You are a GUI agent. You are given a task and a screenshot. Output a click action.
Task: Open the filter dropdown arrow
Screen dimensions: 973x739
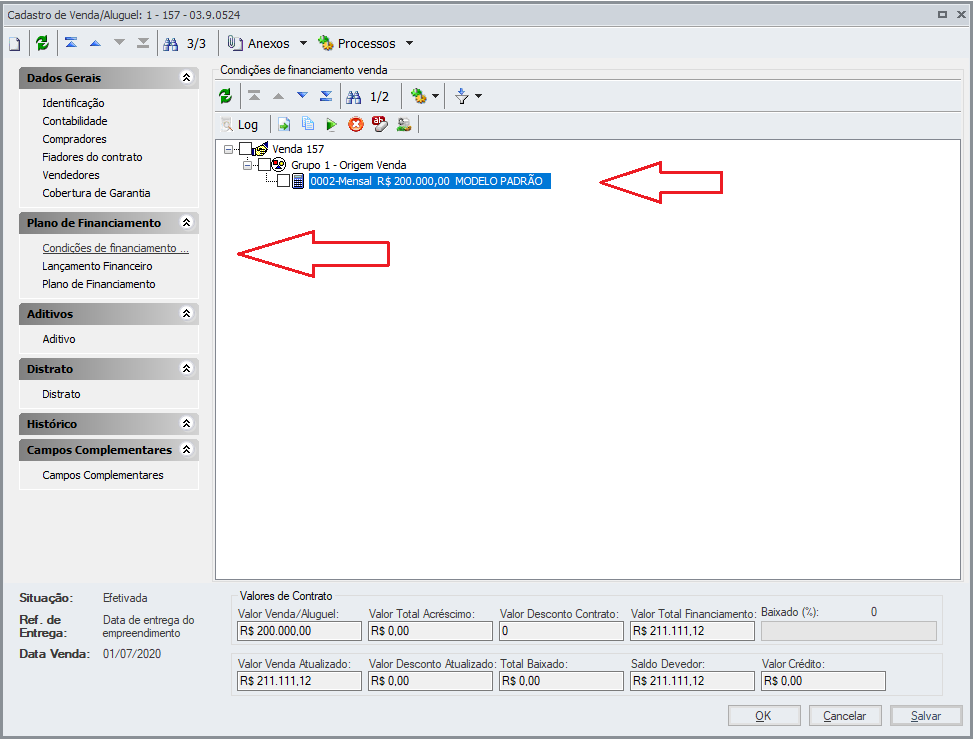click(478, 96)
